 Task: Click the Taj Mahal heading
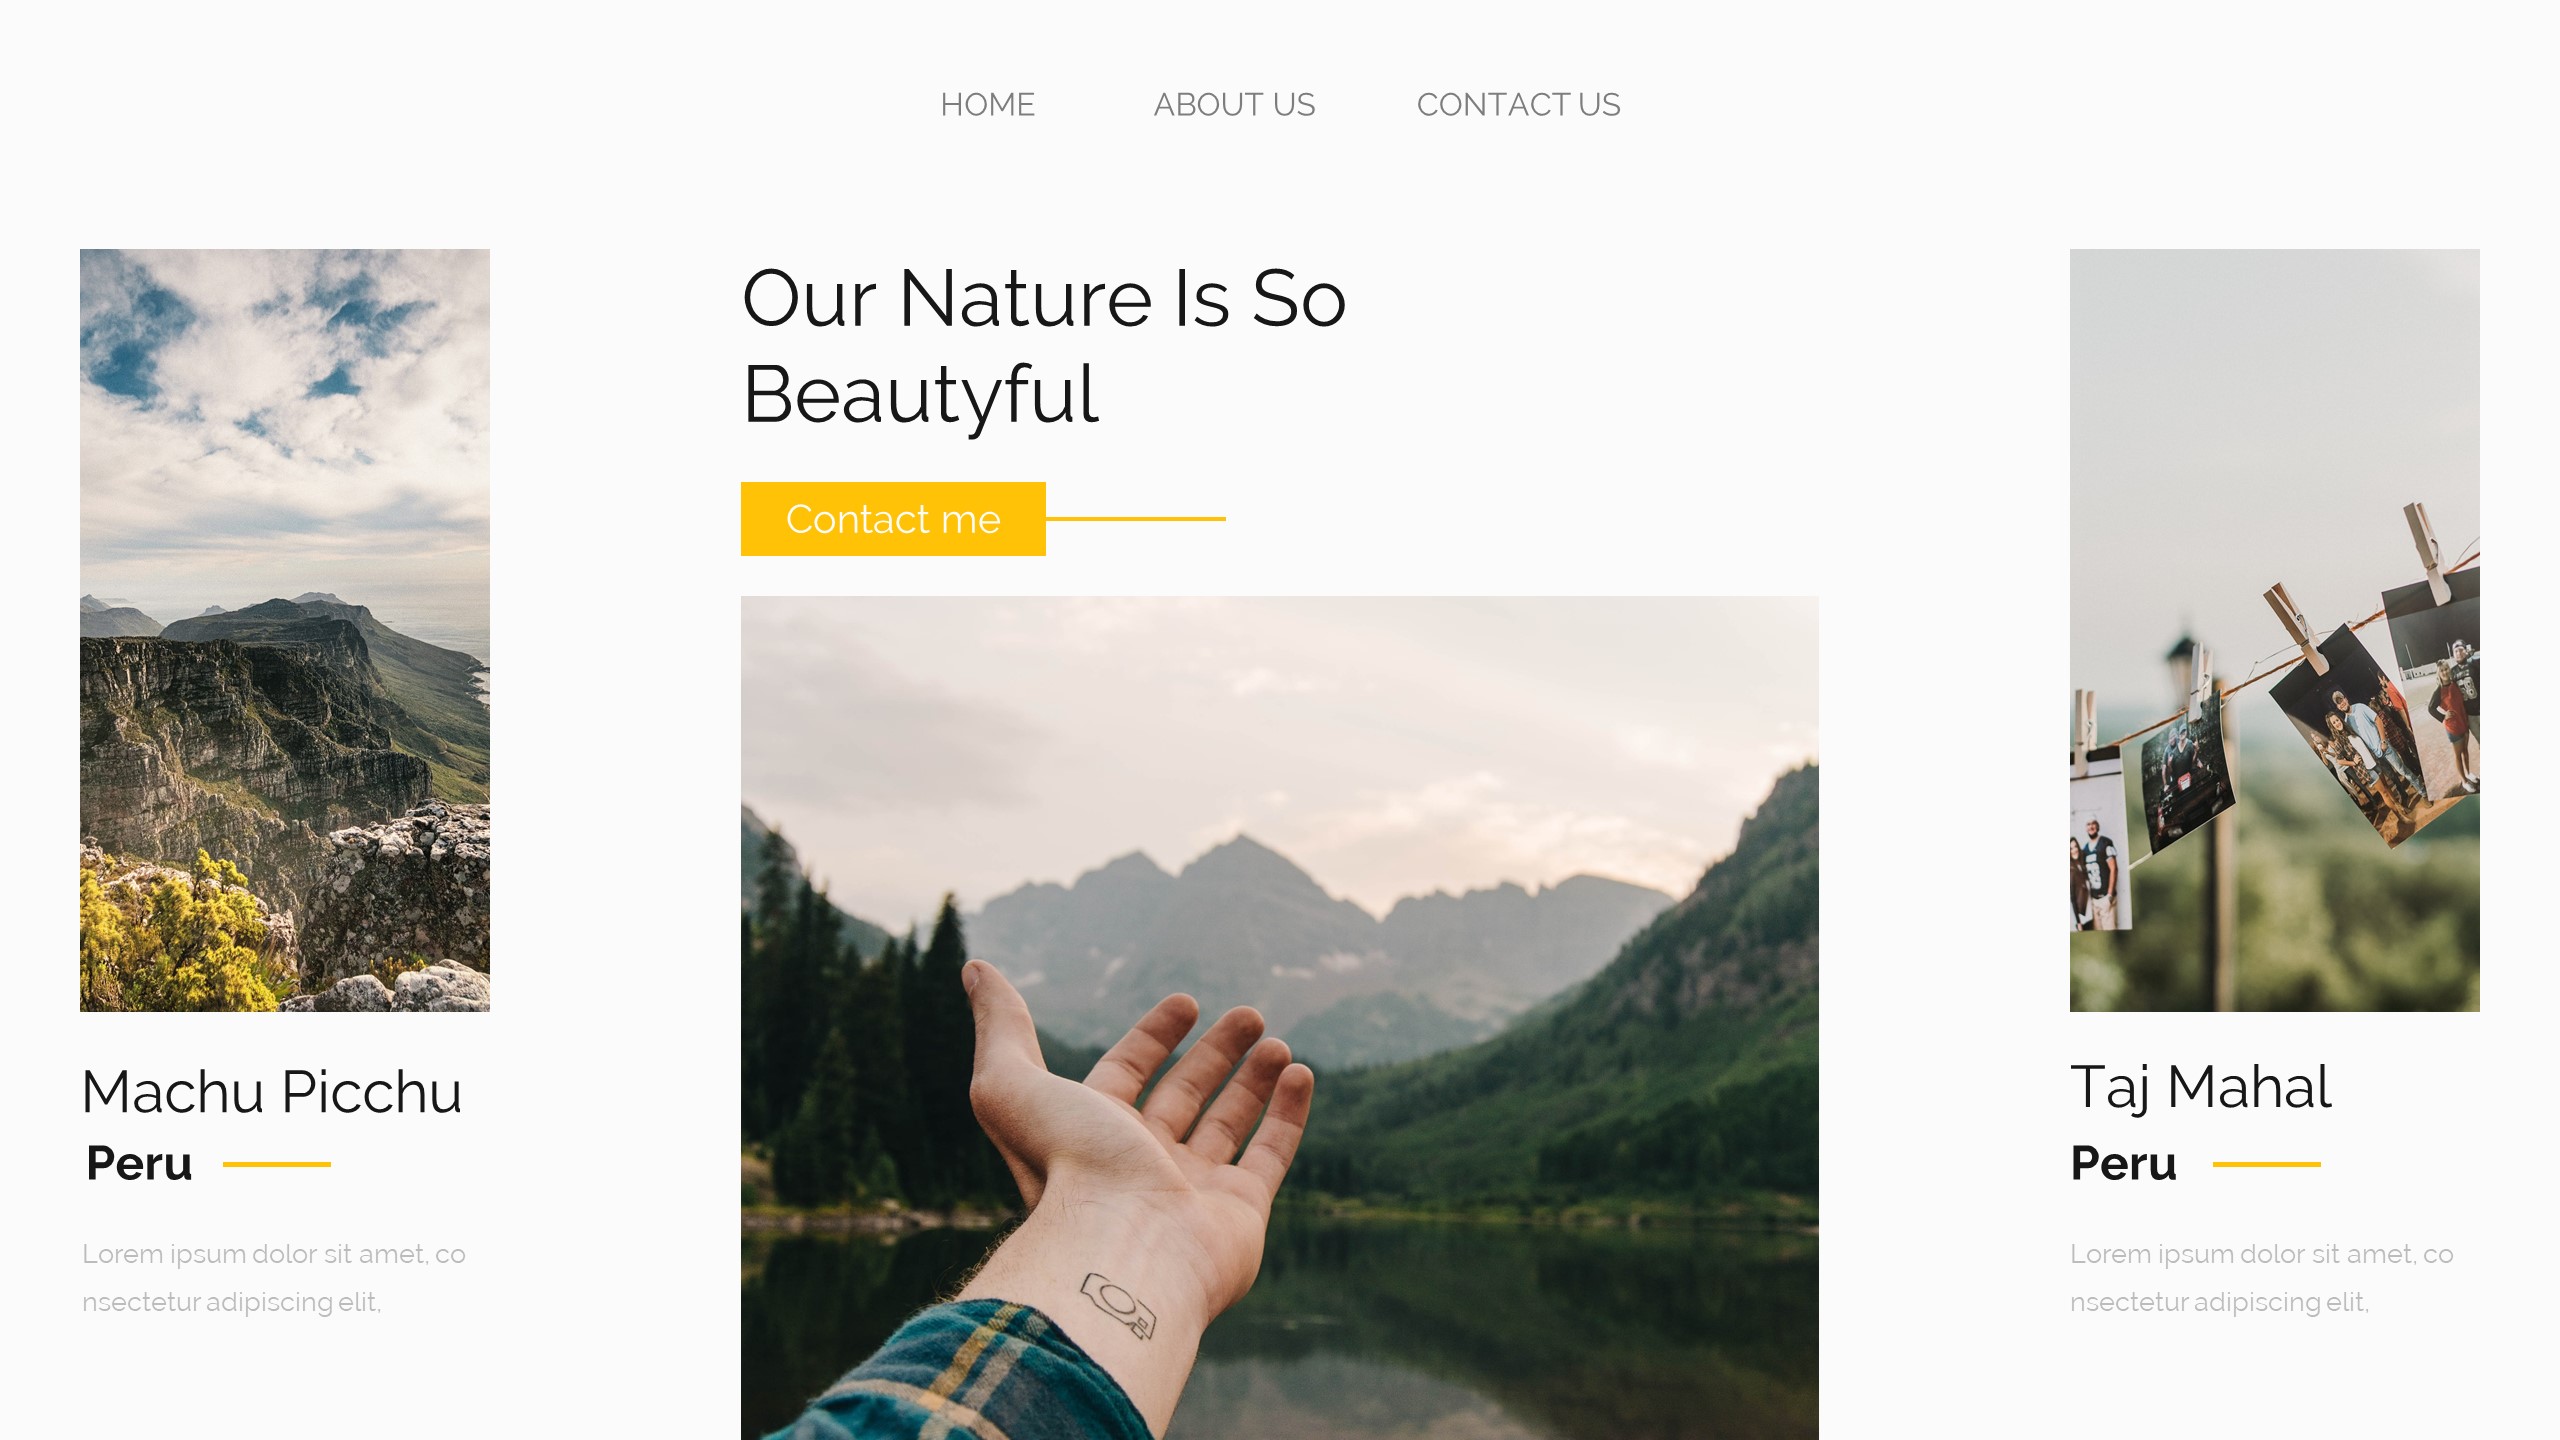2201,1087
